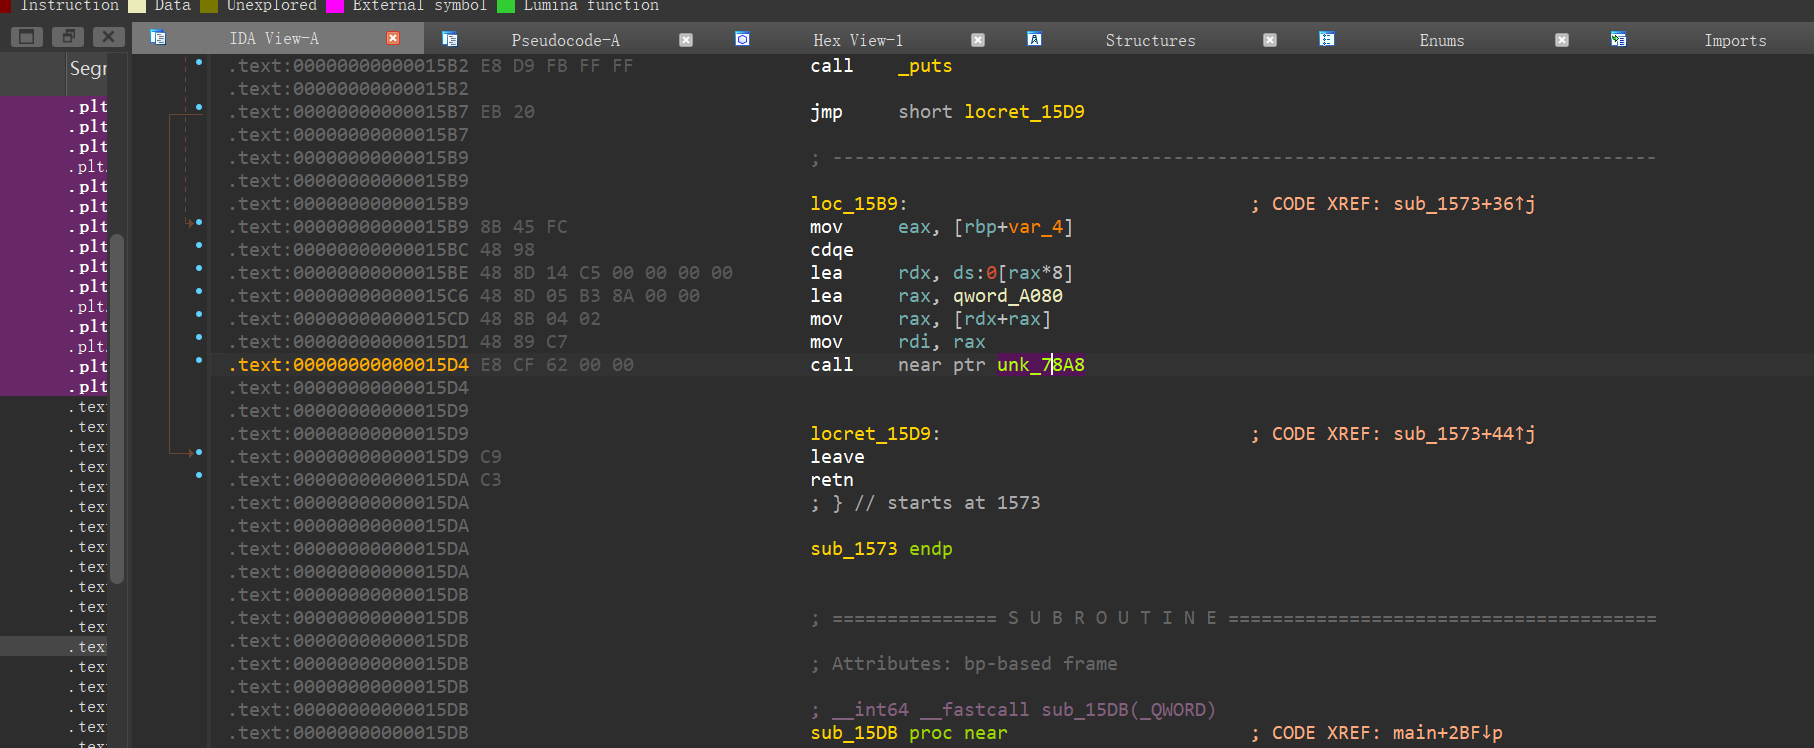Screen dimensions: 1814x748
Task: Click the Pseudocode-A tab icon
Action: coord(450,39)
